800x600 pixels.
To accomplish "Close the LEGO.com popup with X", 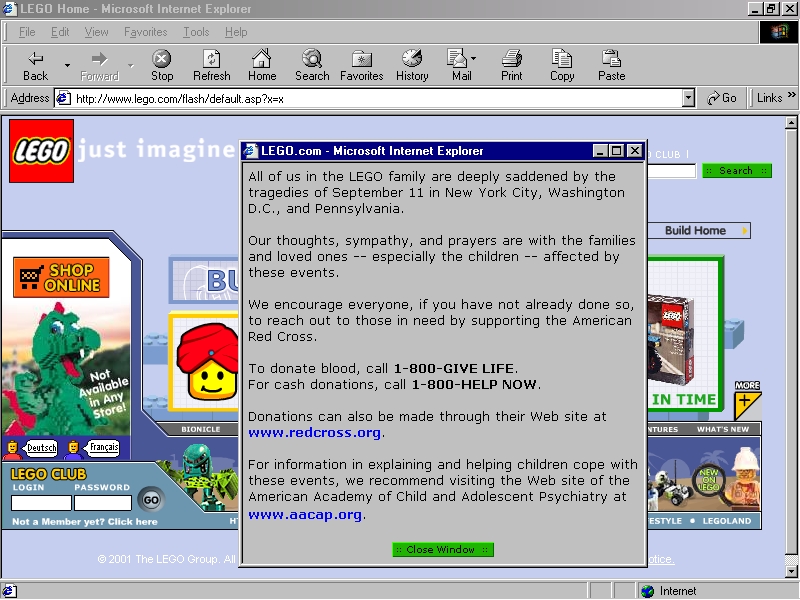I will pos(634,151).
